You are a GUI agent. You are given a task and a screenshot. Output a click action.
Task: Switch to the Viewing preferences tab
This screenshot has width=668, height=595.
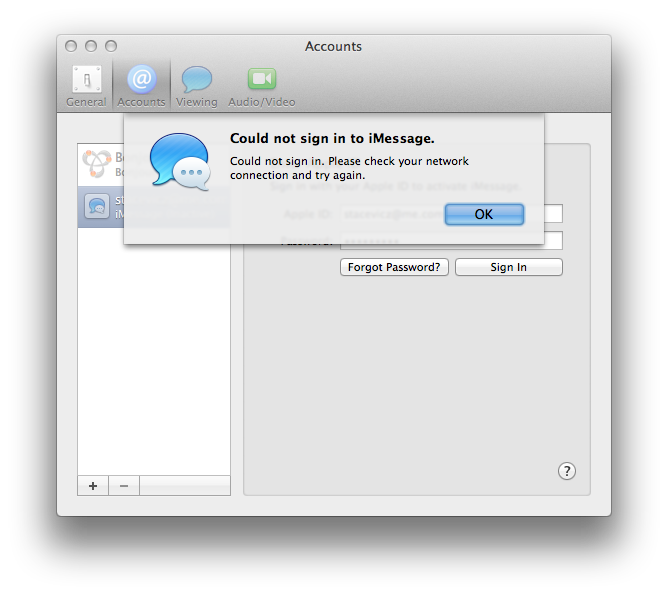196,86
